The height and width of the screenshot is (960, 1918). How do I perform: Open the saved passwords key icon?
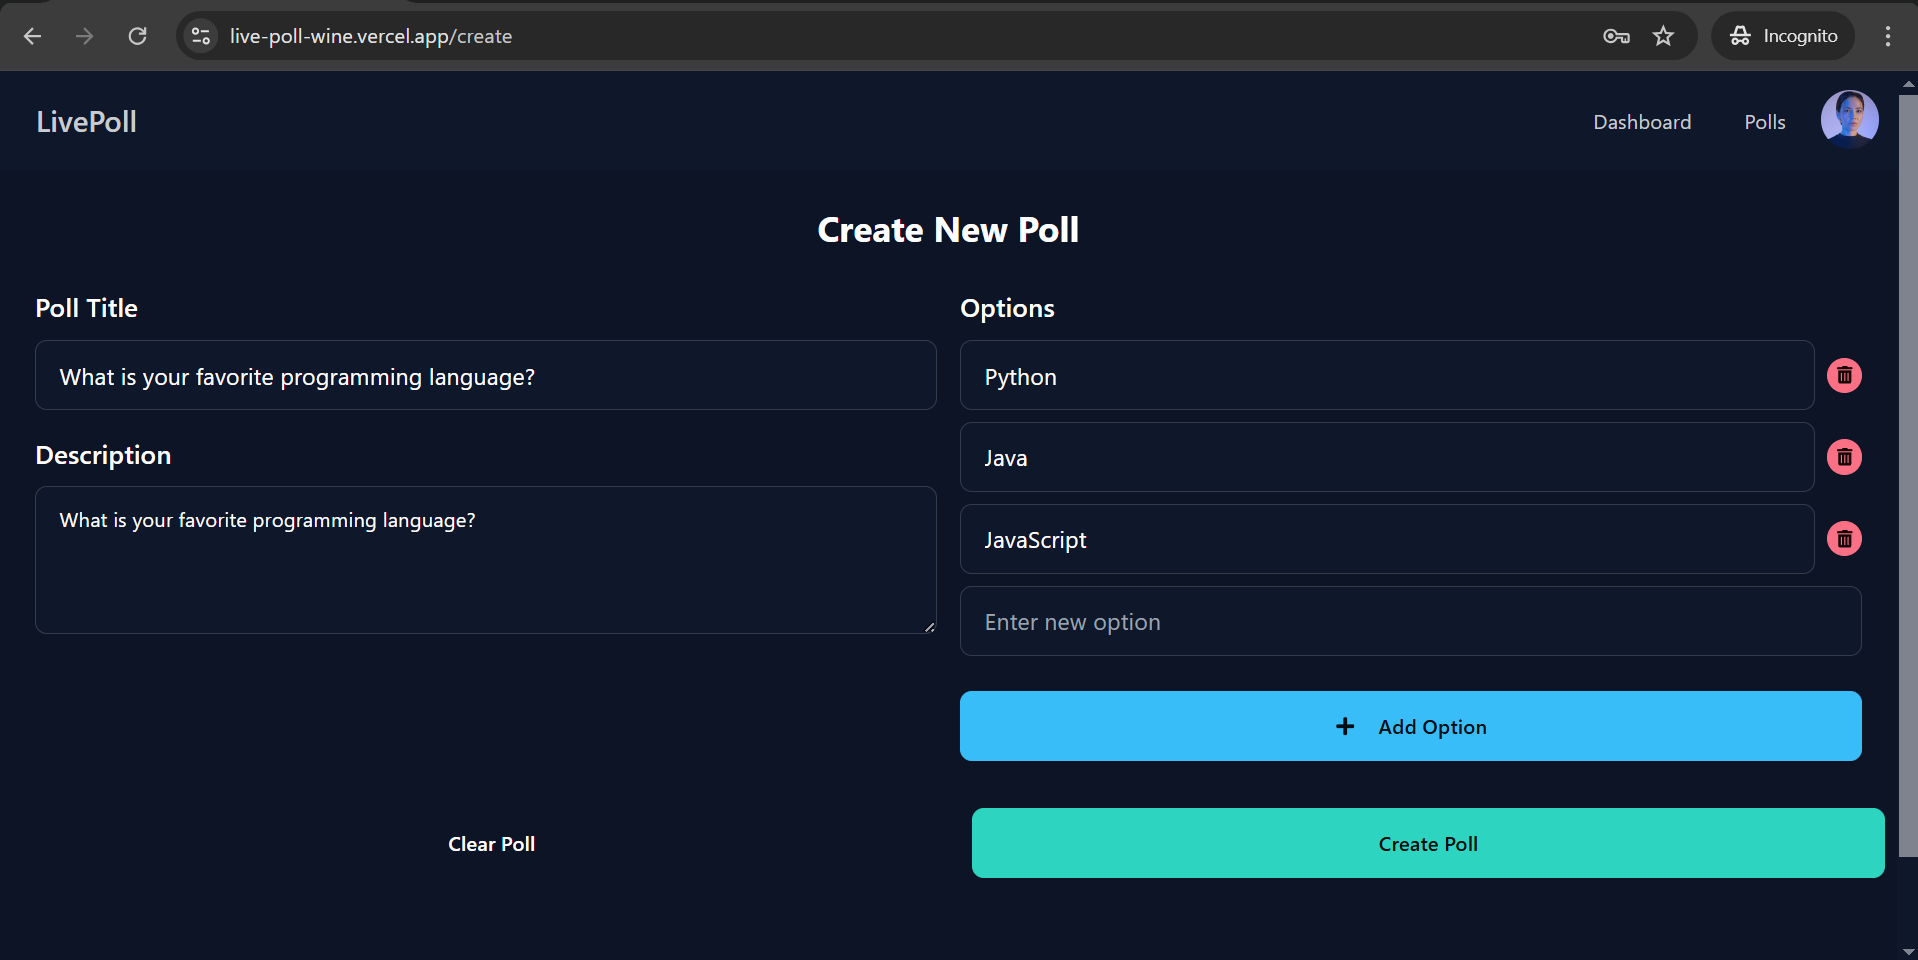(x=1616, y=36)
